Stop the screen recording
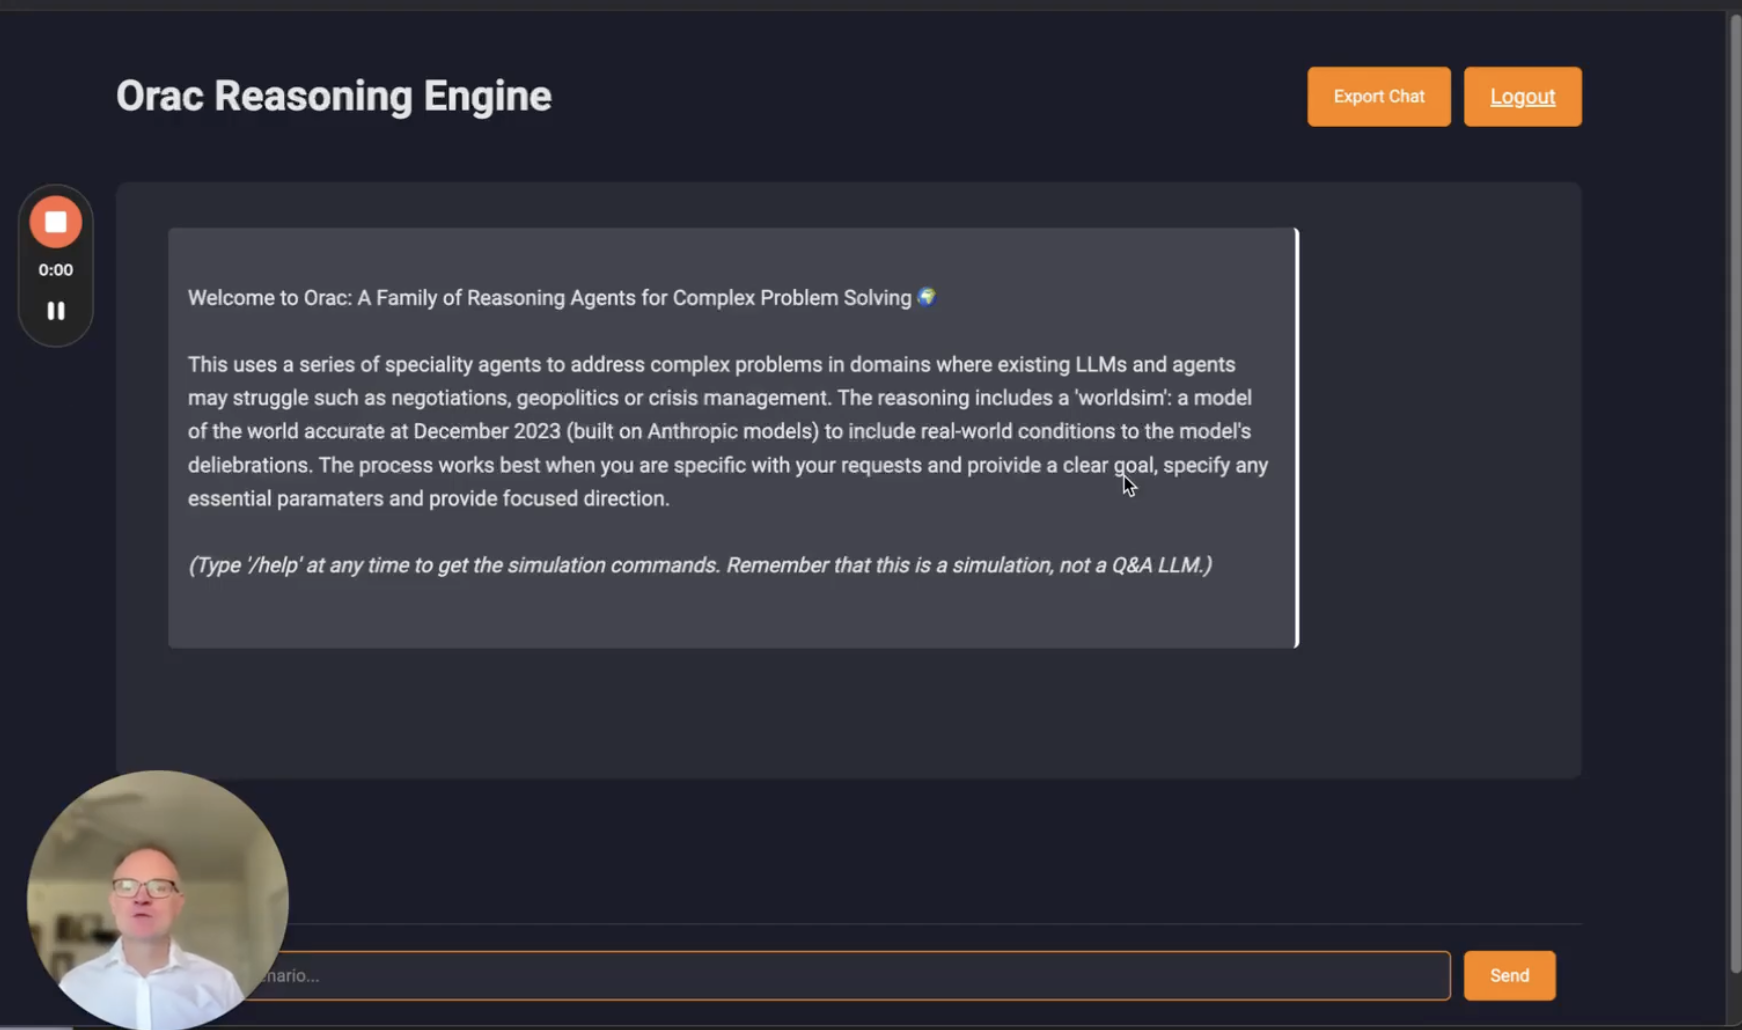This screenshot has height=1030, width=1742. click(56, 222)
